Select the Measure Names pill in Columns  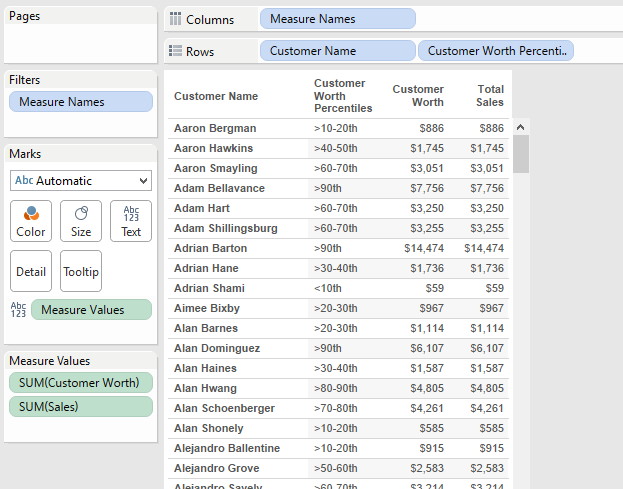coord(337,19)
